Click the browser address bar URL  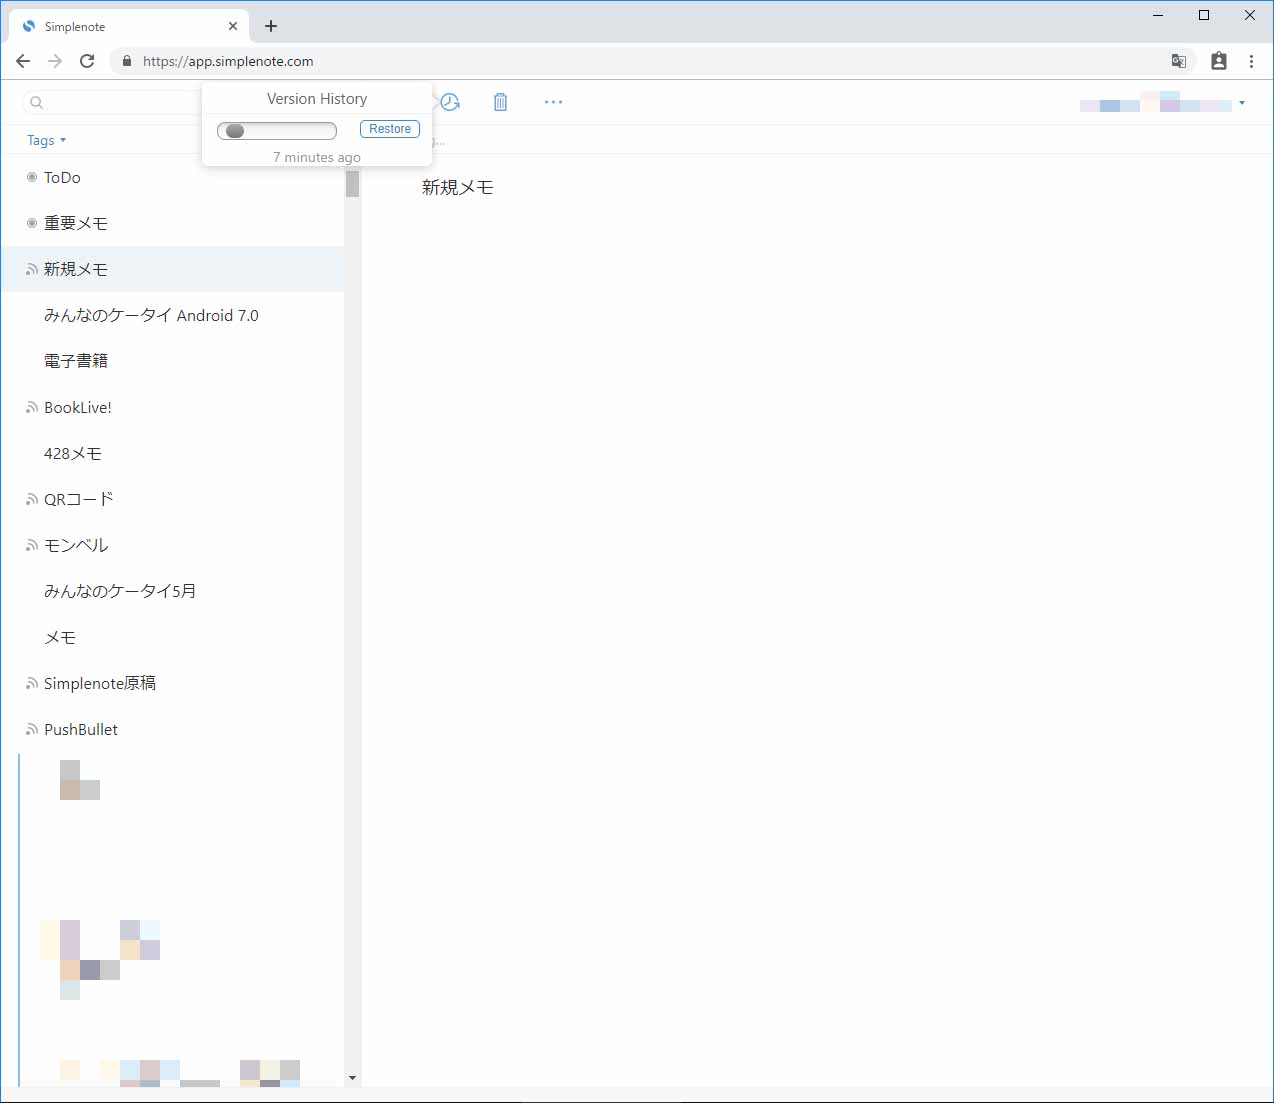[228, 61]
